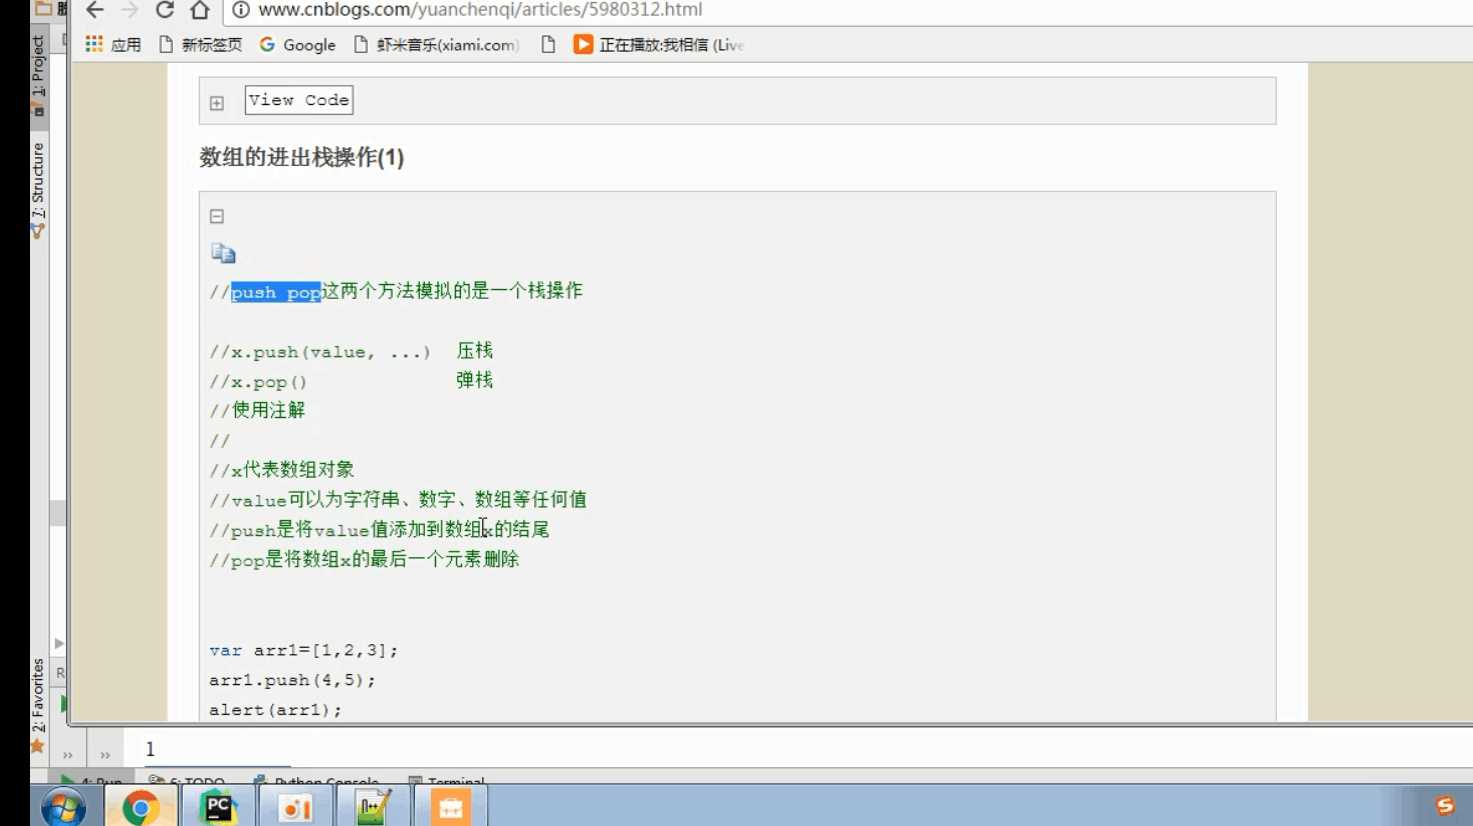Open the blank page bookmark icon
Screen dimensions: 1473x826
click(x=548, y=44)
